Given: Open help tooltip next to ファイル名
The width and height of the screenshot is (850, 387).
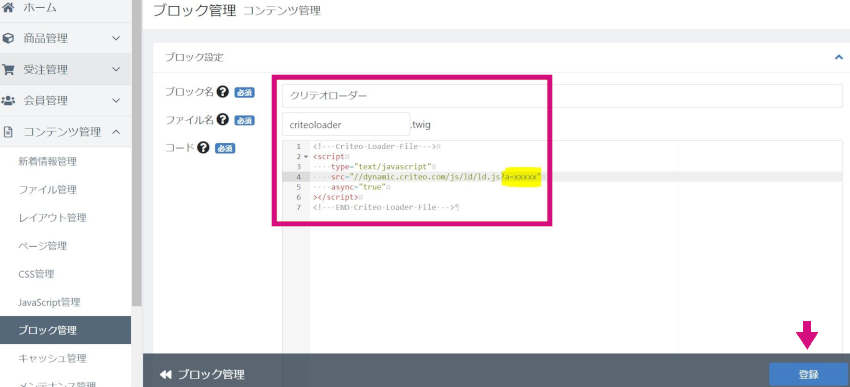Looking at the screenshot, I should click(222, 119).
